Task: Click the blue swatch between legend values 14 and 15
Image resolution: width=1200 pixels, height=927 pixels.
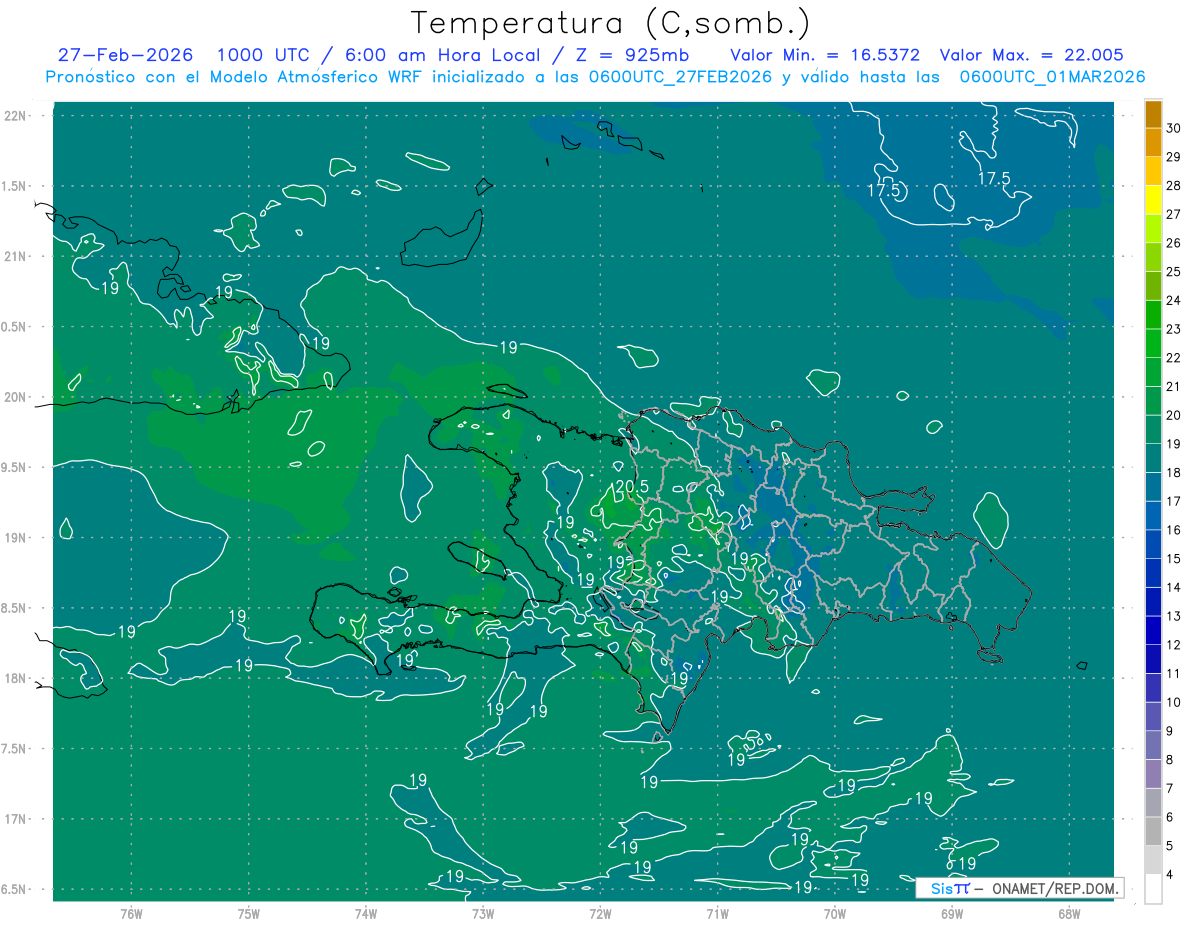Action: [1153, 573]
